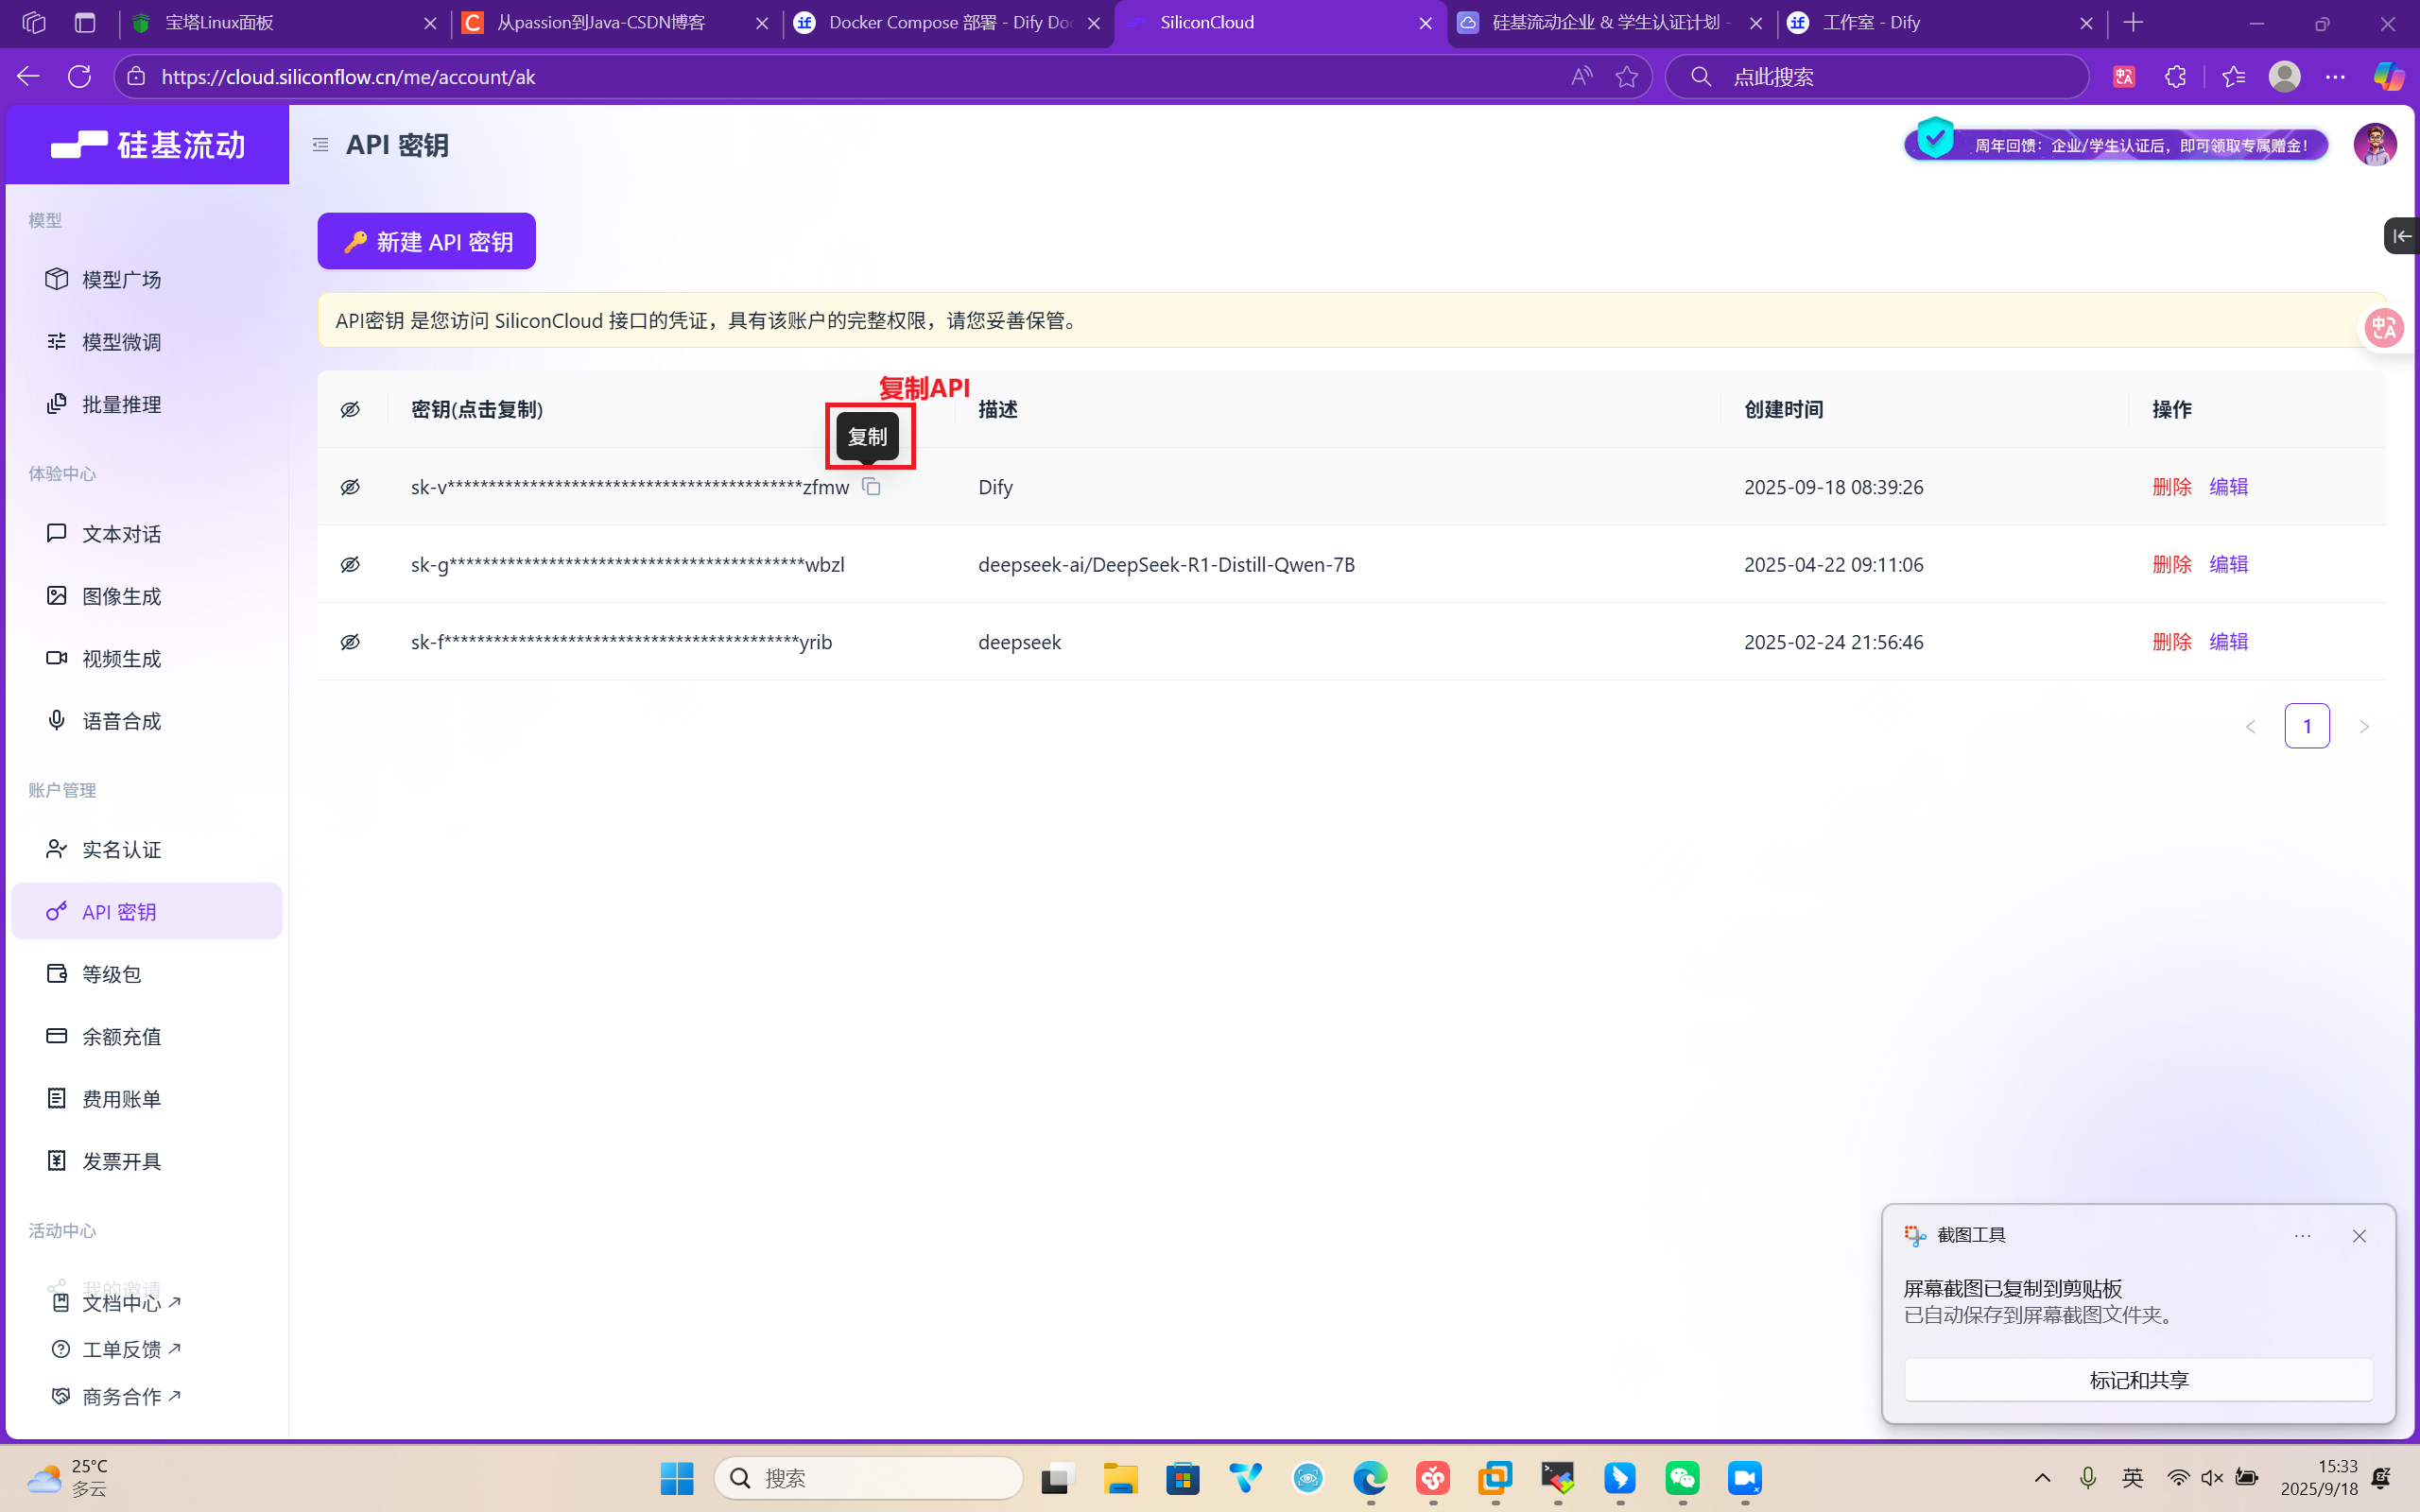Switch to the Docker Compose 部署 tab

coord(940,22)
